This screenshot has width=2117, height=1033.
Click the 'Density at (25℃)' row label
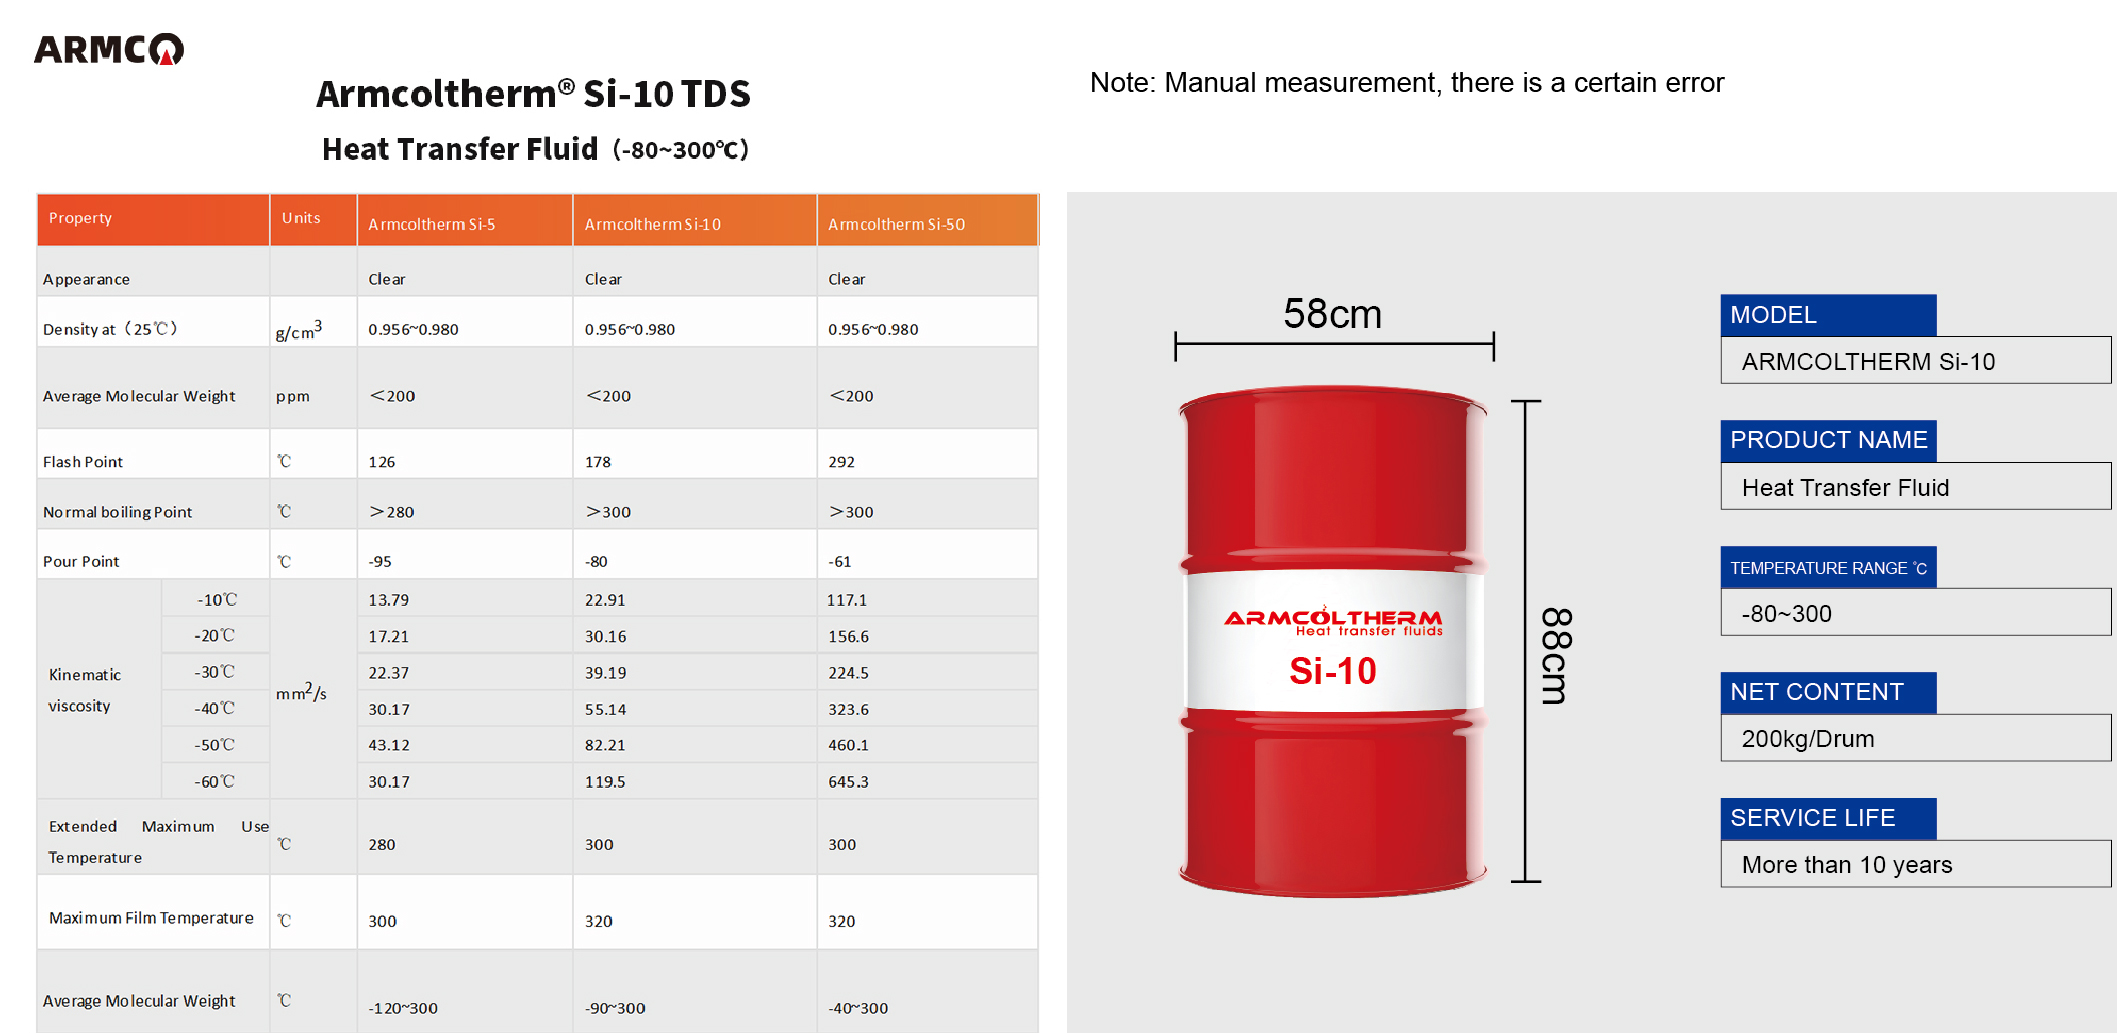point(110,329)
